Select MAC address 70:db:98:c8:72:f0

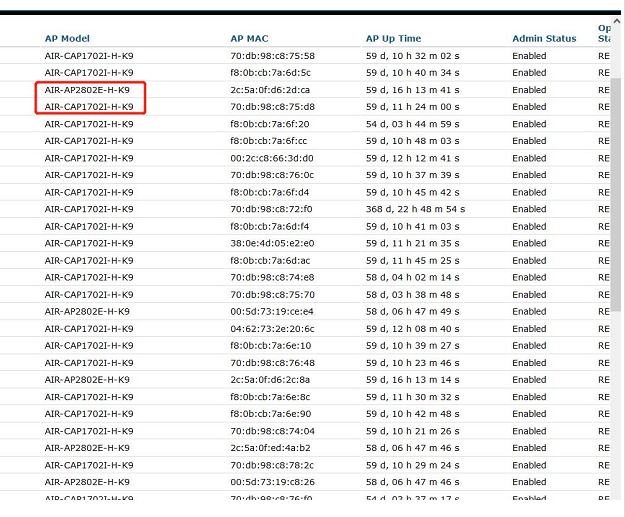[x=271, y=209]
